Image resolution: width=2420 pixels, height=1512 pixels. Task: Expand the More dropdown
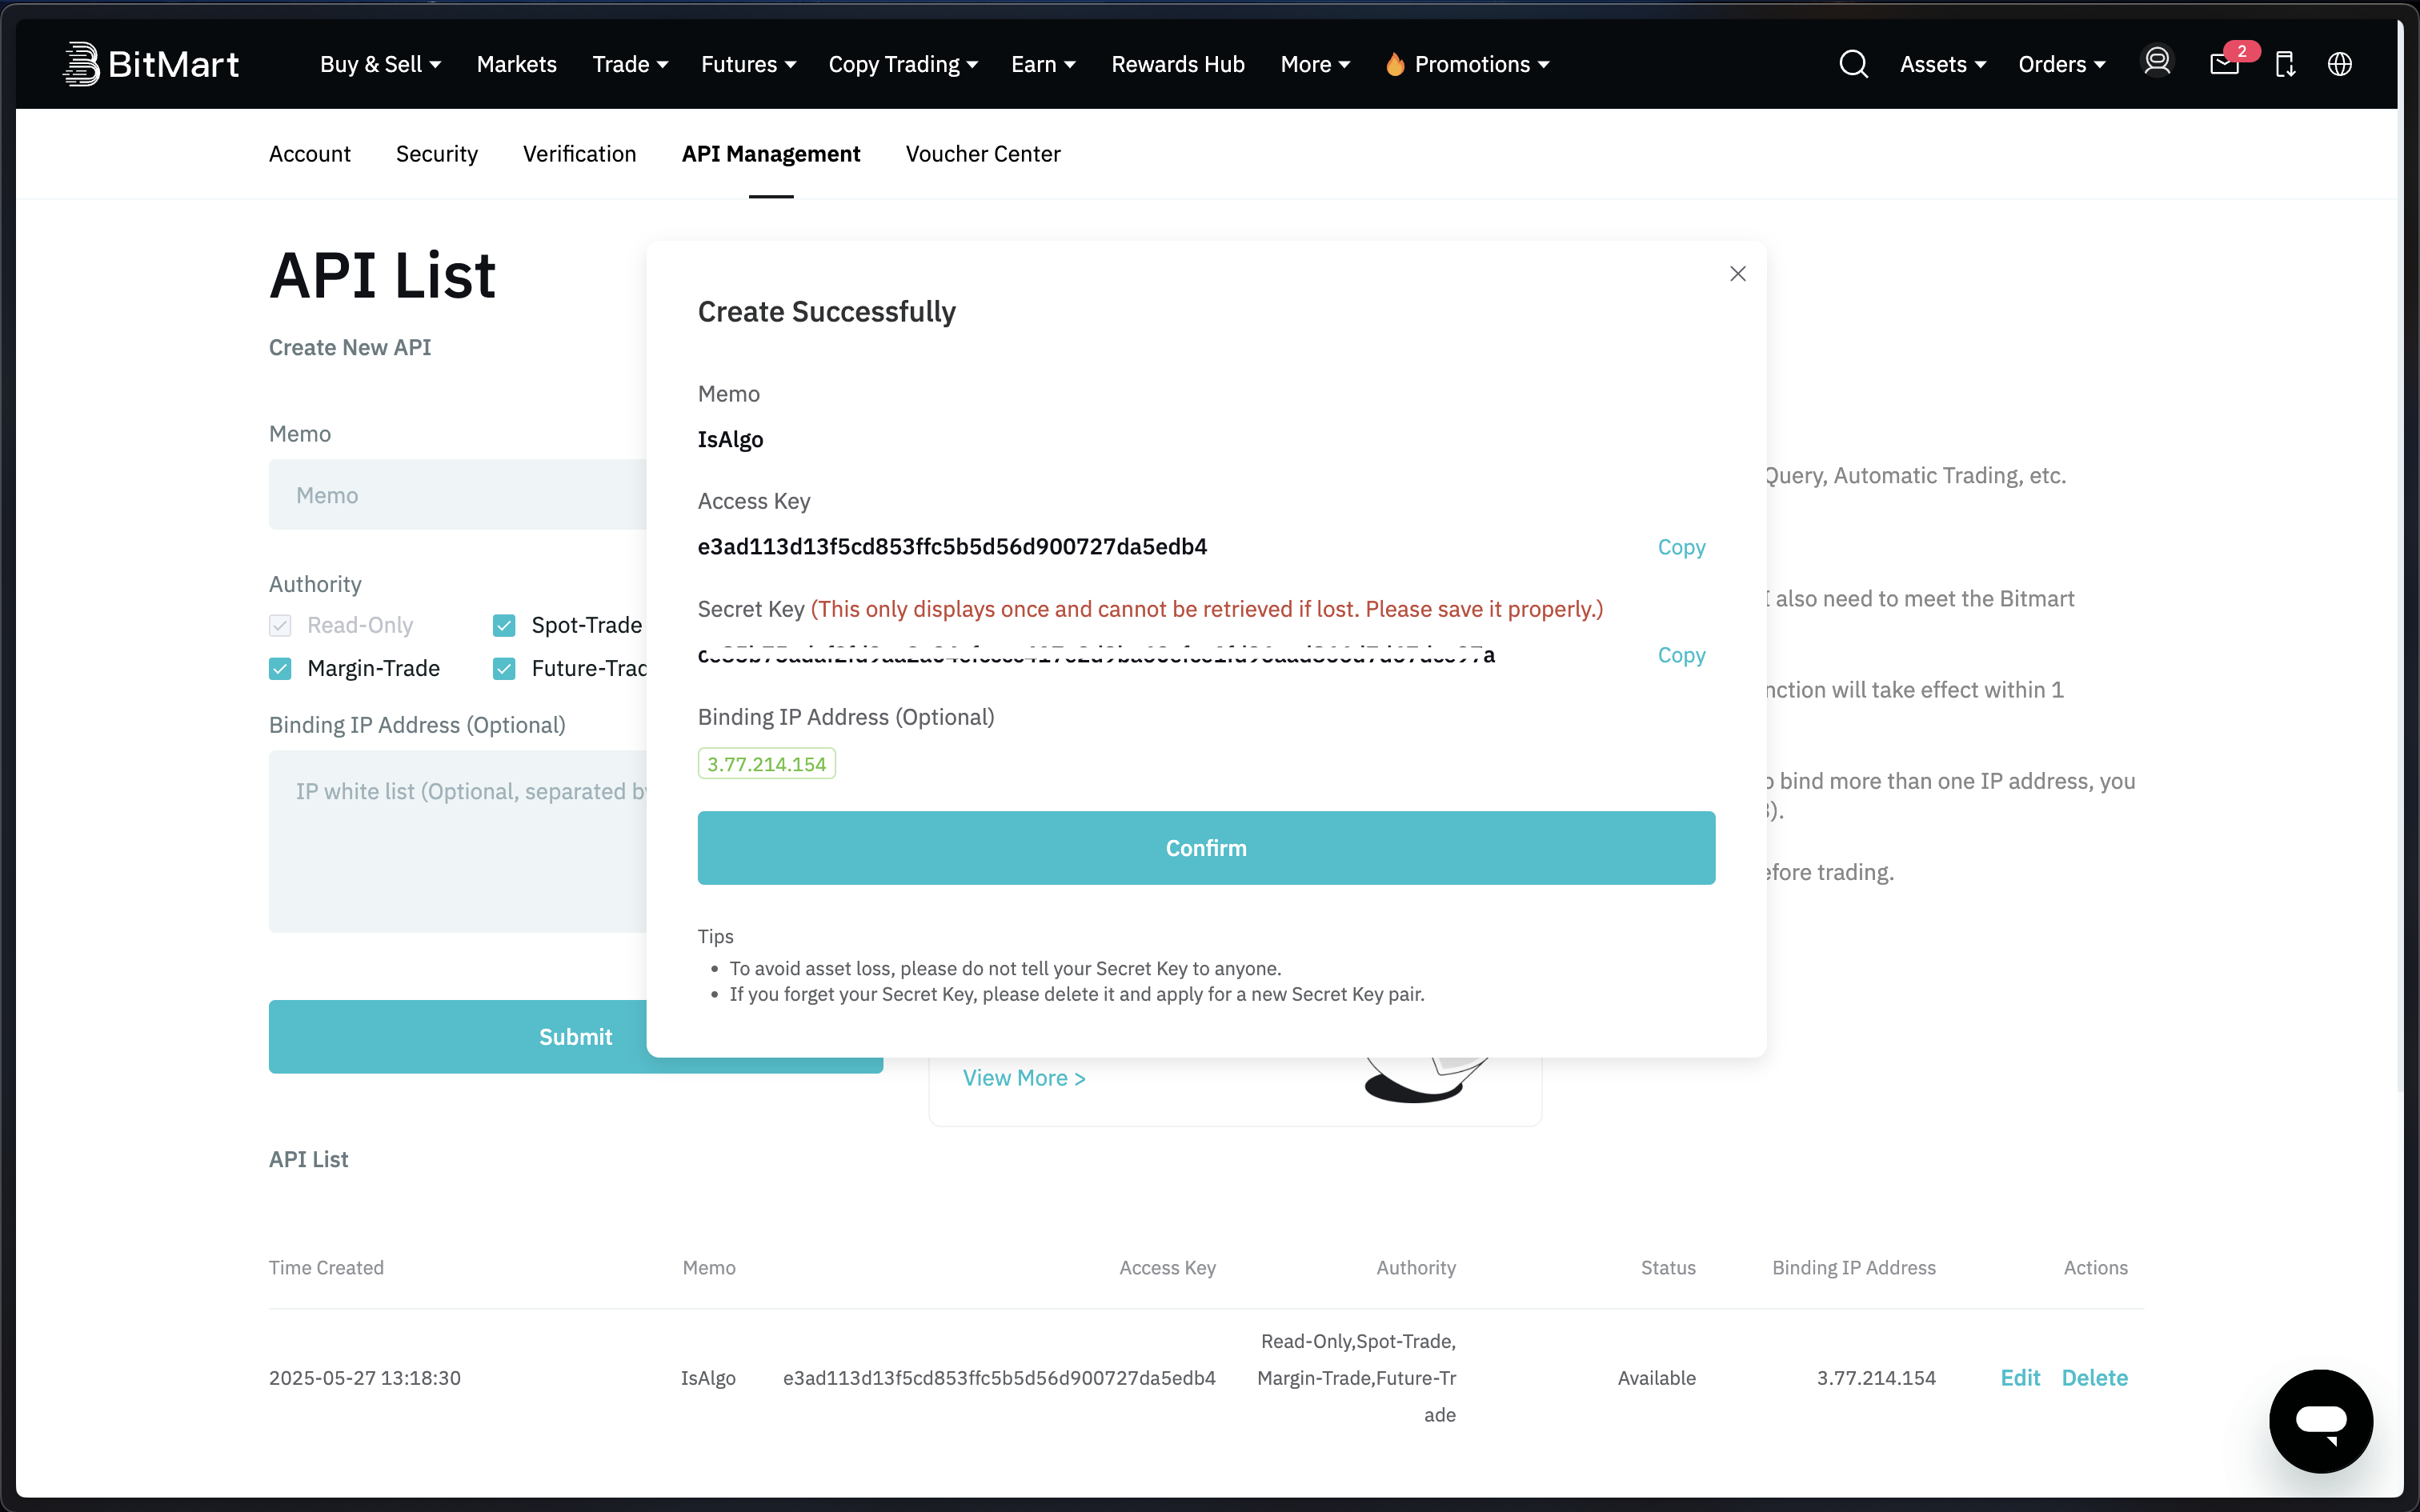pyautogui.click(x=1315, y=64)
